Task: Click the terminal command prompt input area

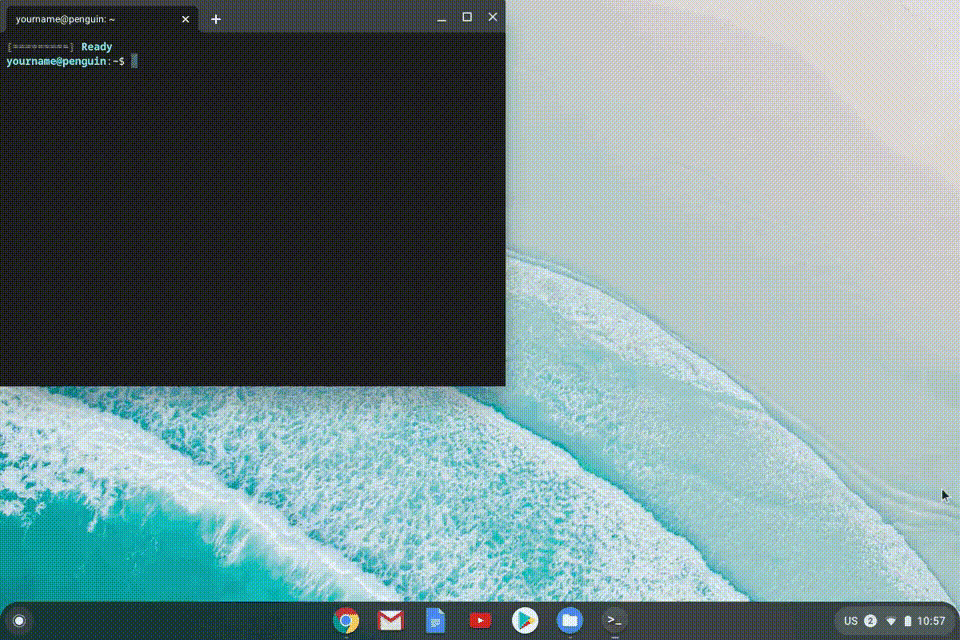Action: pyautogui.click(x=135, y=61)
